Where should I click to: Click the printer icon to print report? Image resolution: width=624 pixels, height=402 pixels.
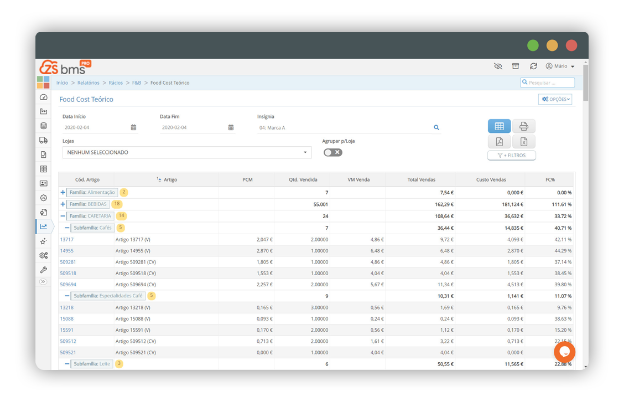click(523, 127)
